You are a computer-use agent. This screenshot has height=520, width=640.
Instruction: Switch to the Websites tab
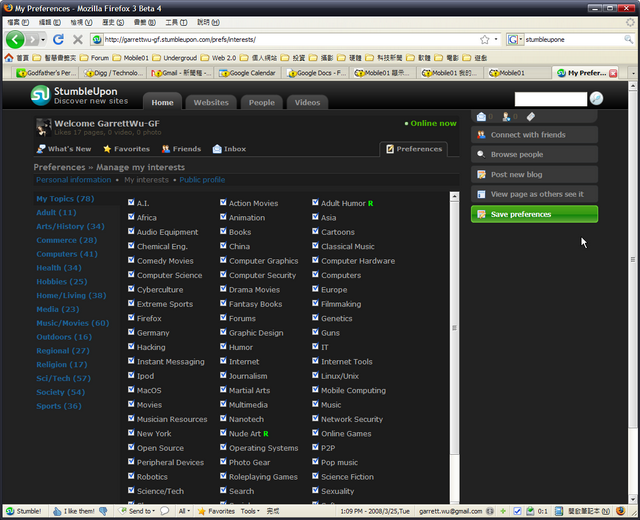pyautogui.click(x=211, y=102)
